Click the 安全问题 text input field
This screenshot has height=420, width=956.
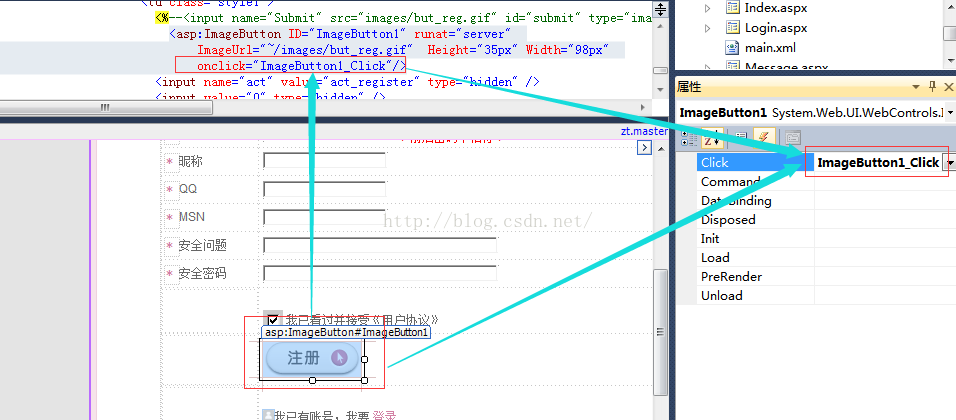[x=380, y=245]
